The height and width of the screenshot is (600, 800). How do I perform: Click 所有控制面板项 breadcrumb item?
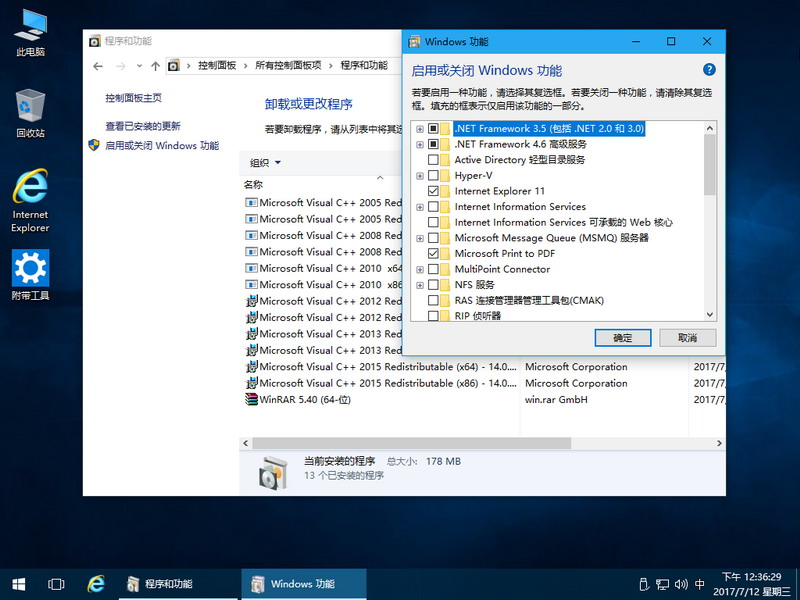[288, 66]
